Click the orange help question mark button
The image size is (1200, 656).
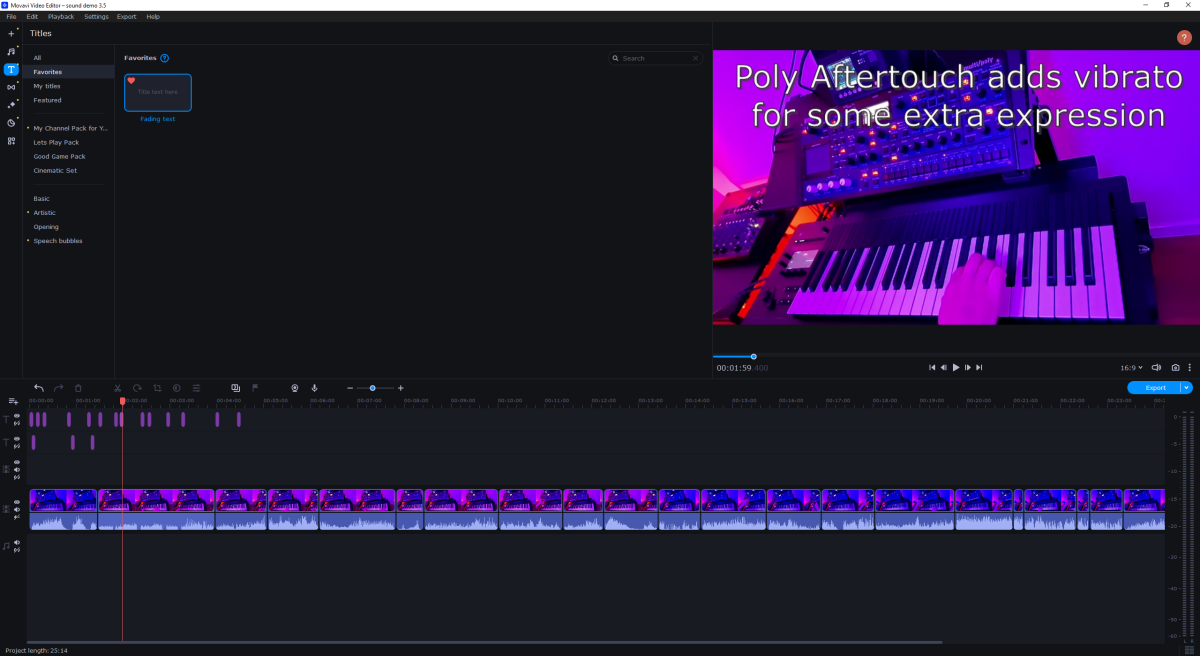(x=1184, y=37)
